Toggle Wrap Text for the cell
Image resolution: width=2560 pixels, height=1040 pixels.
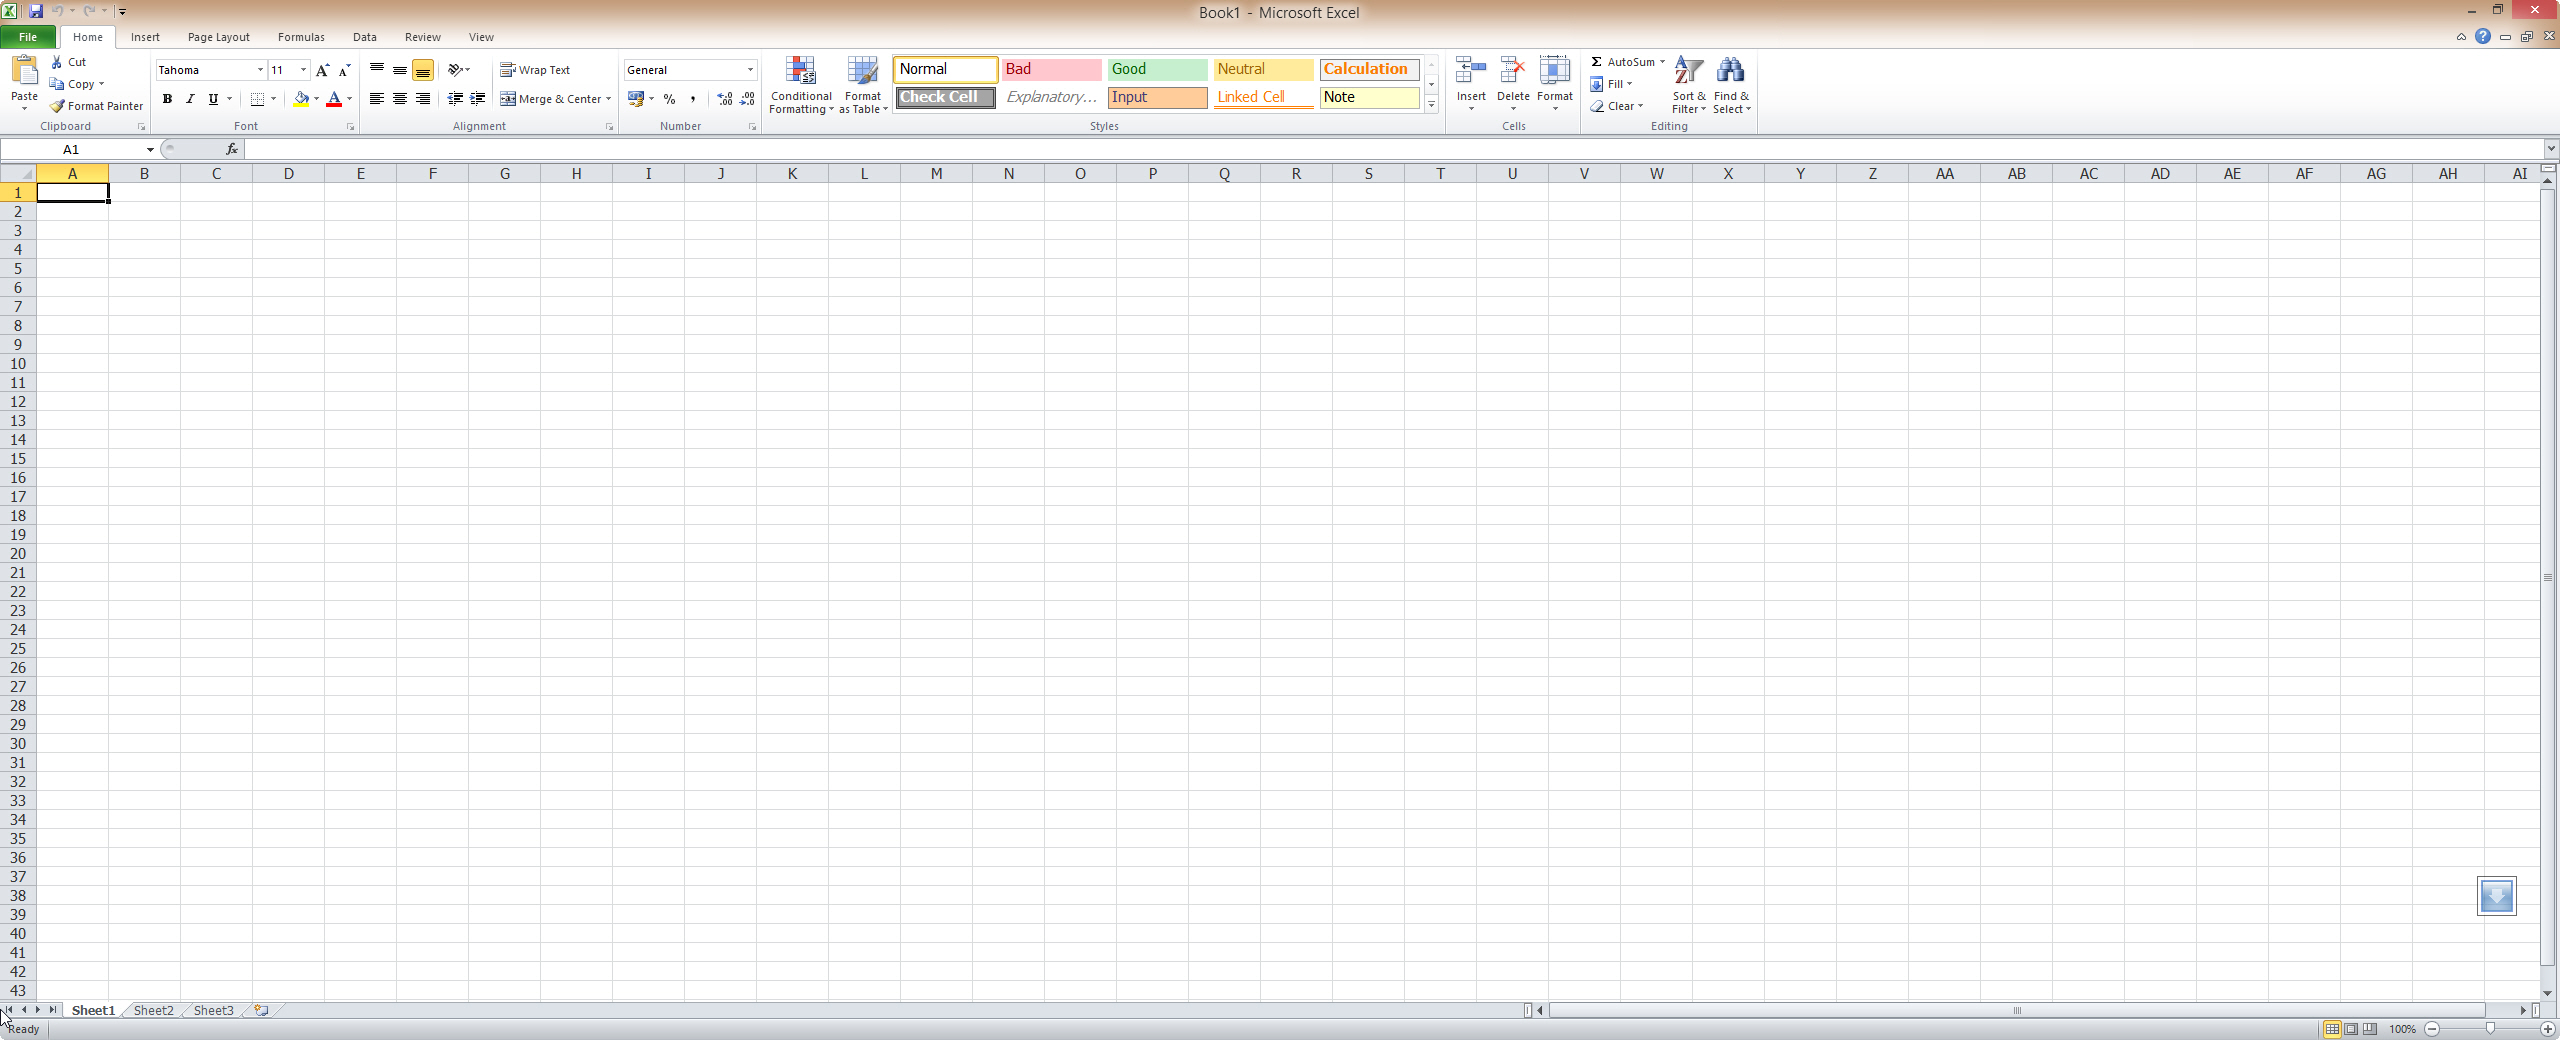click(535, 70)
